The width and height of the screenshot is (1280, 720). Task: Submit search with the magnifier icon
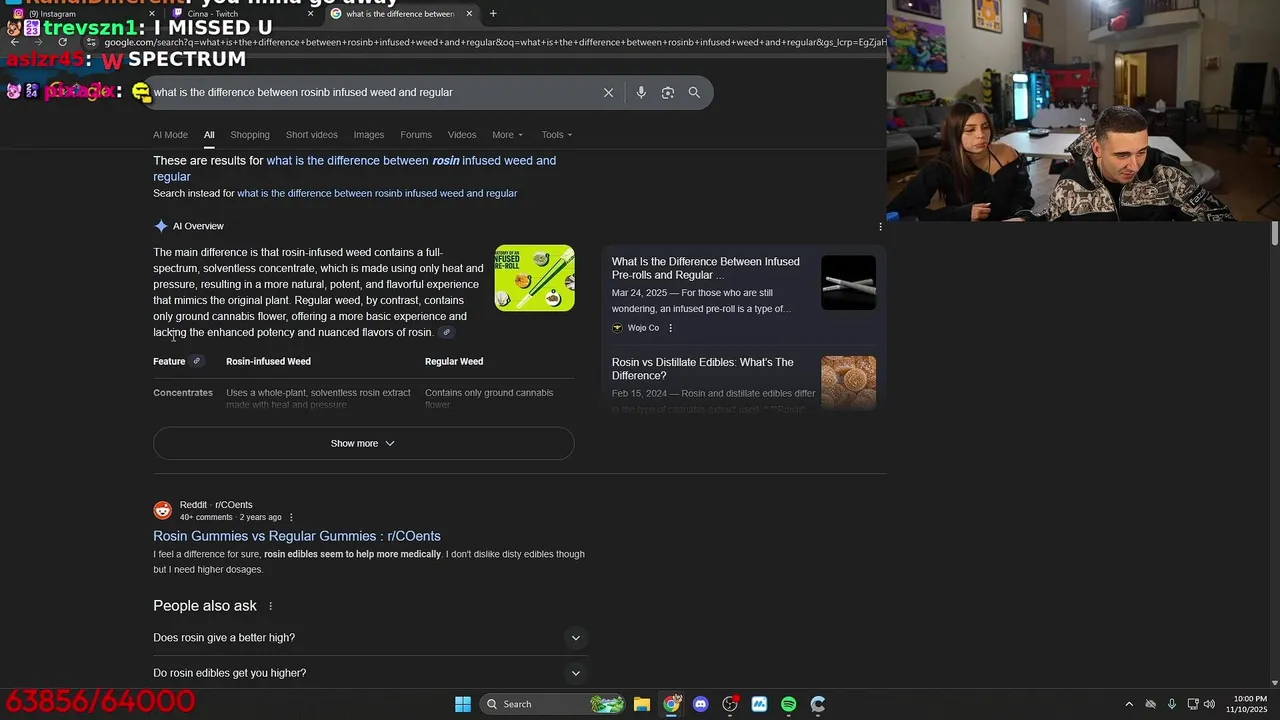point(694,92)
